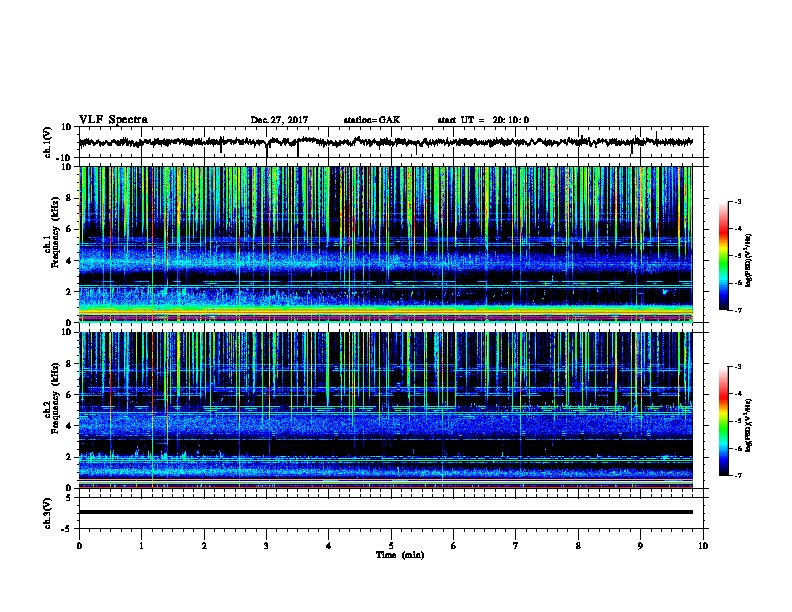792x612 pixels.
Task: Click the 4 kHz tick on ch.1 axis
Action: [x=69, y=261]
